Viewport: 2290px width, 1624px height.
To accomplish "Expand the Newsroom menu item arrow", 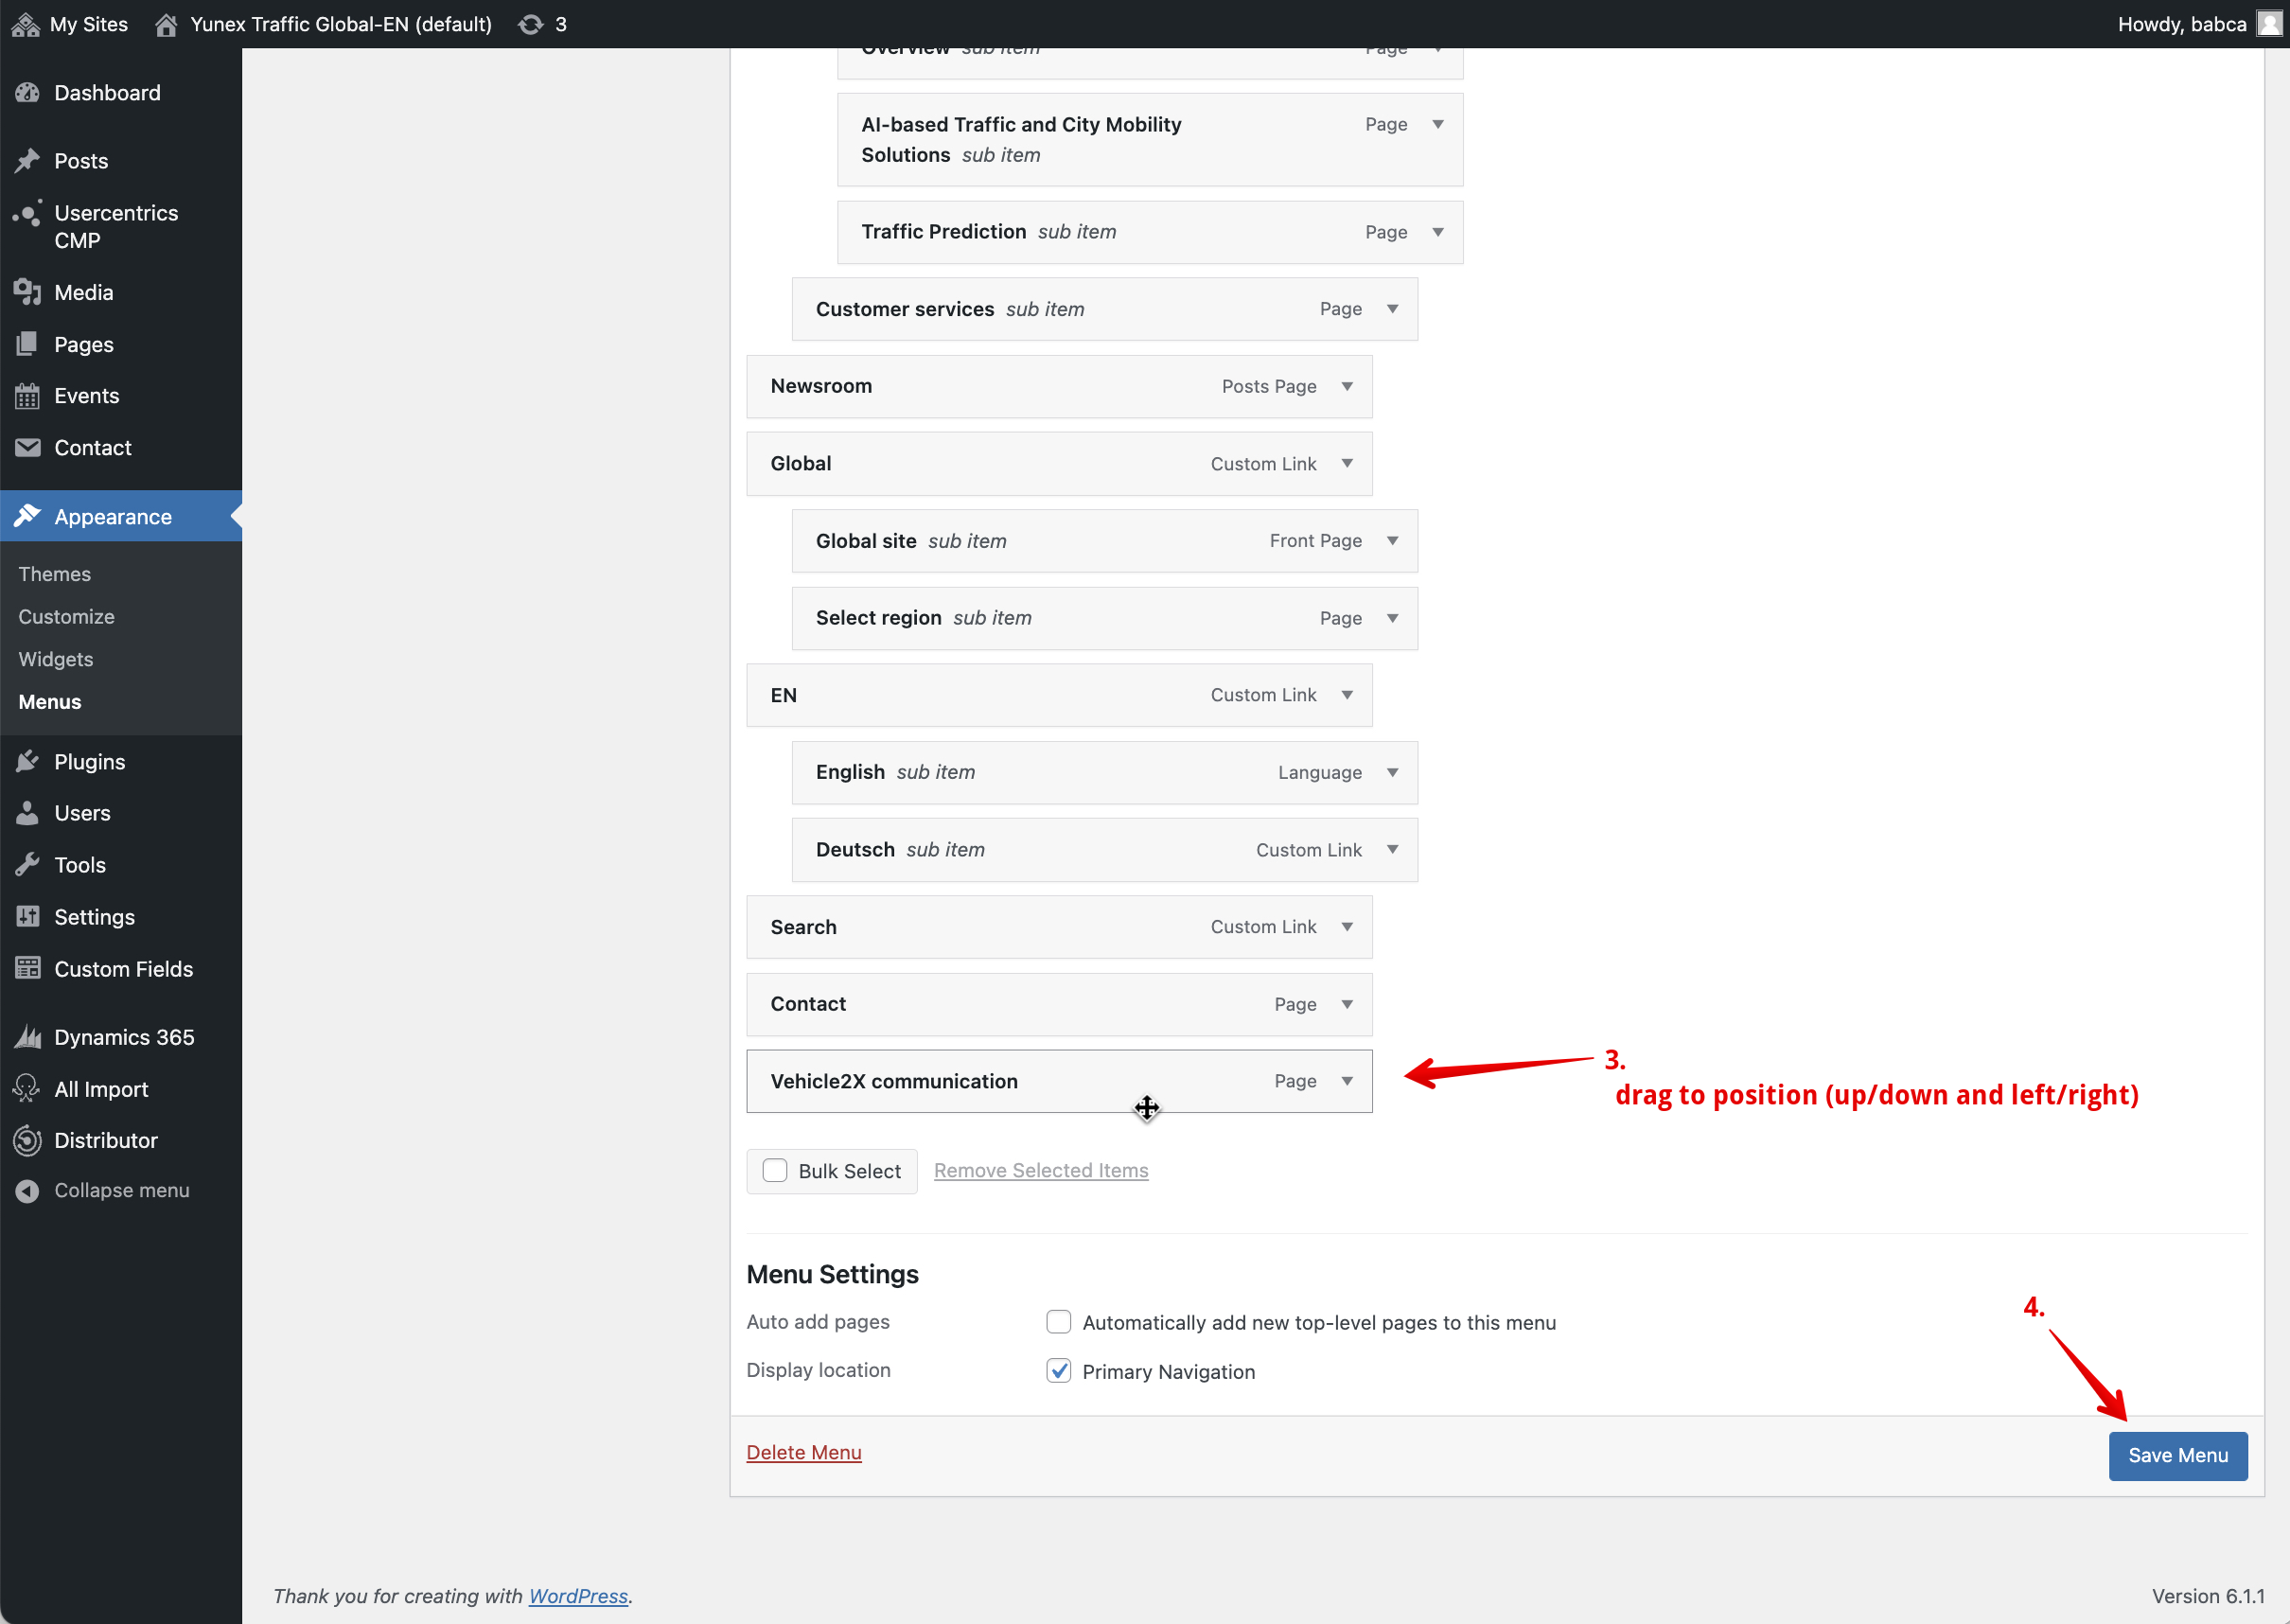I will pos(1347,386).
